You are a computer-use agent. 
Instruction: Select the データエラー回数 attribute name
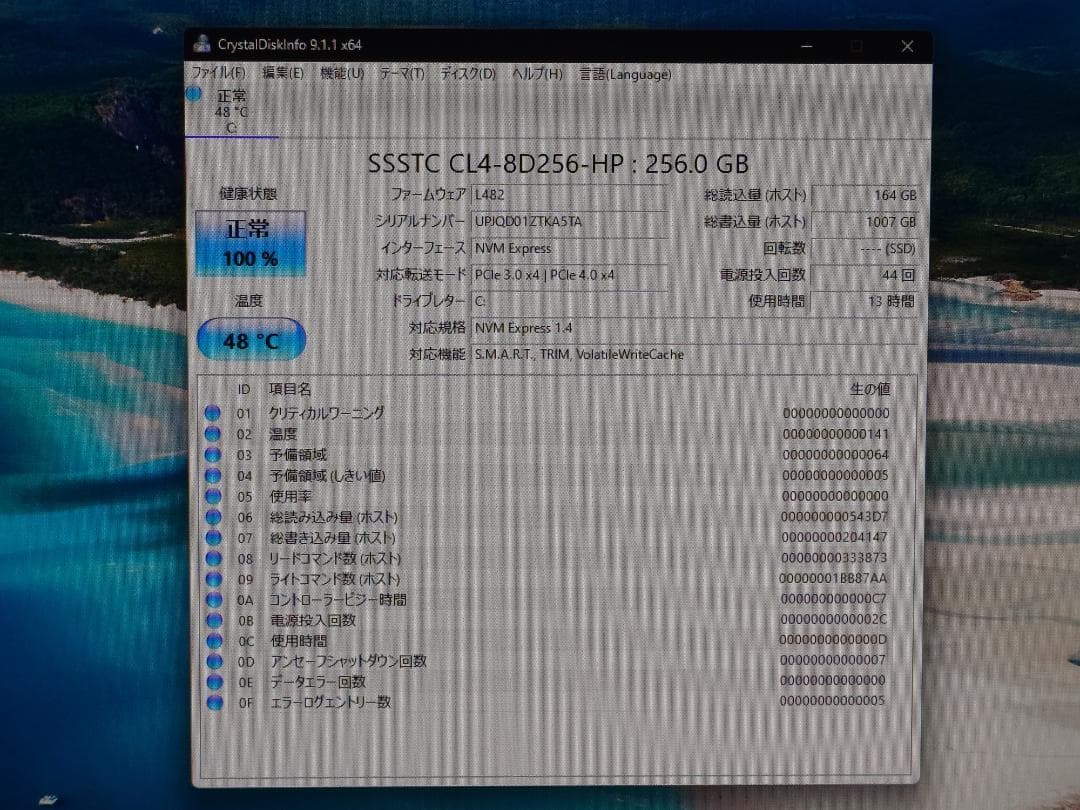tap(318, 682)
